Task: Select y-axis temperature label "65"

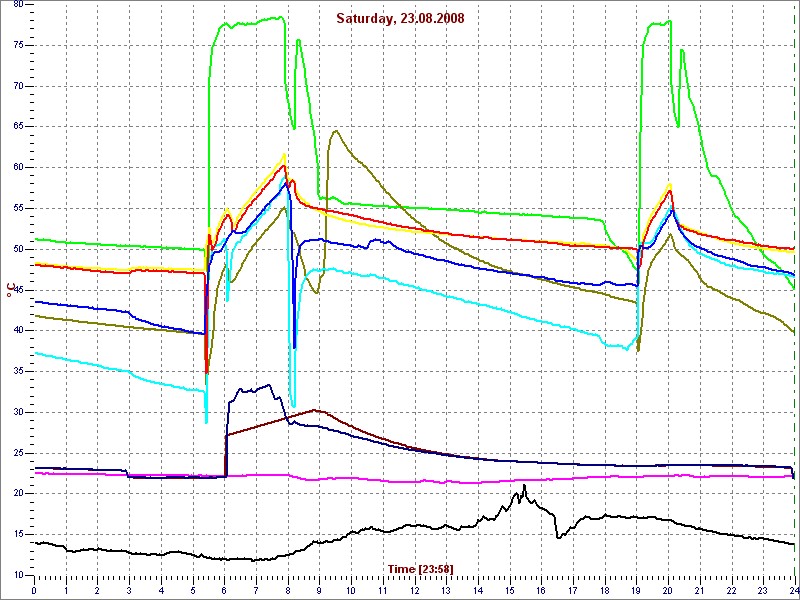Action: [18, 127]
